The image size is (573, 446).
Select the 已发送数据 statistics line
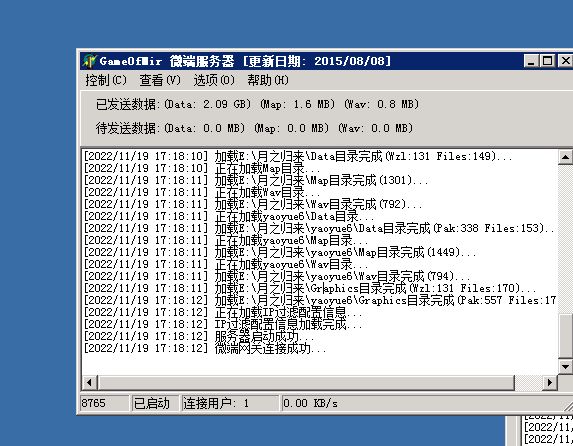257,105
